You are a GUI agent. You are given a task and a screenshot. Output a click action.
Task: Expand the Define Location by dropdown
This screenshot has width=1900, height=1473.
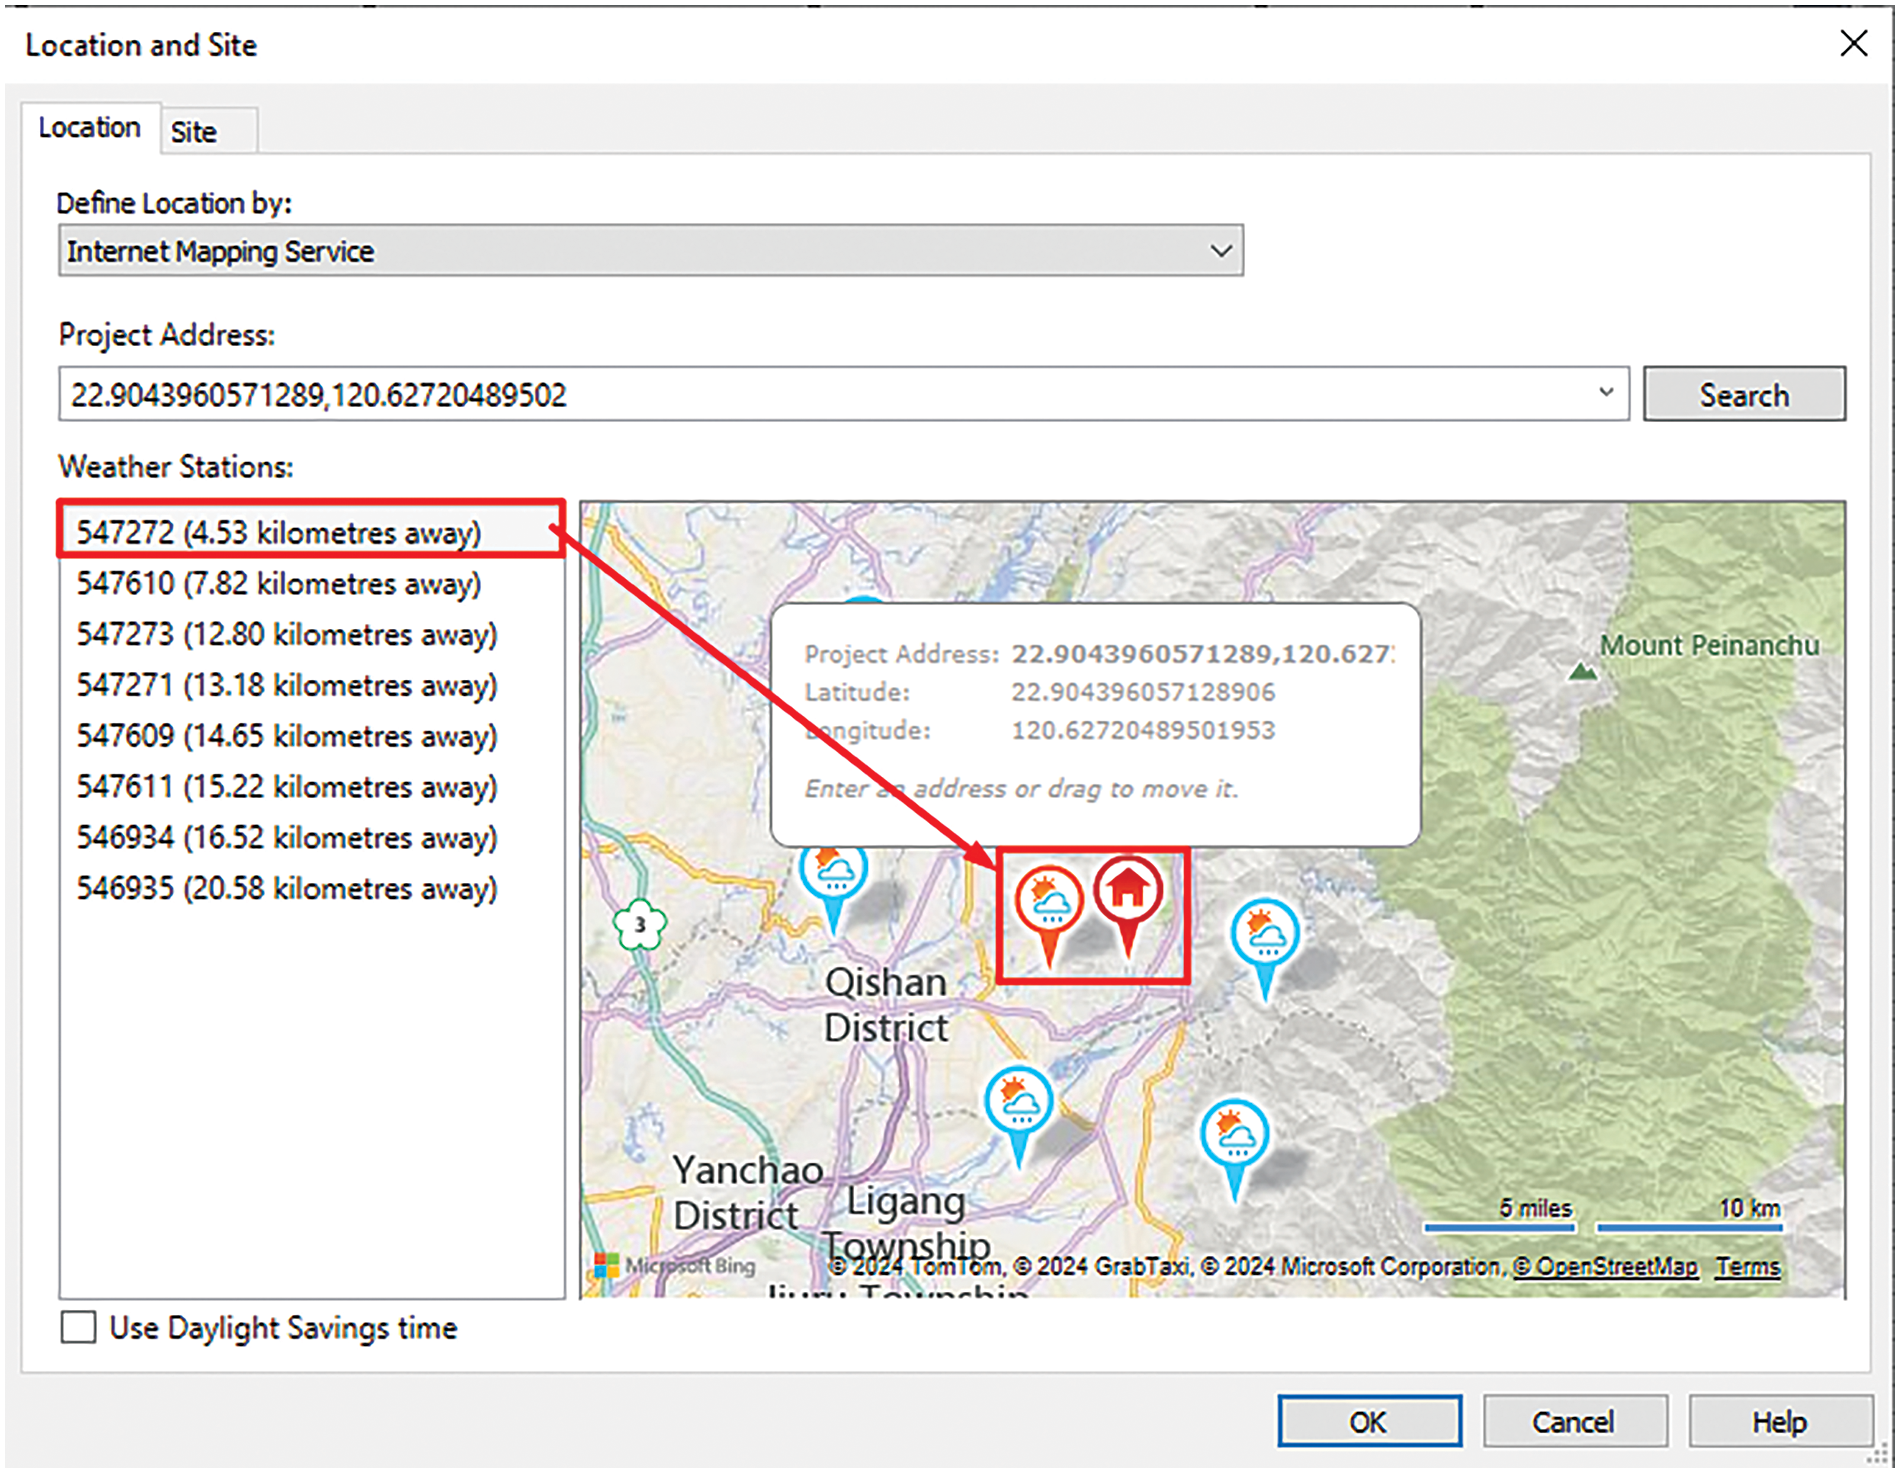1220,251
